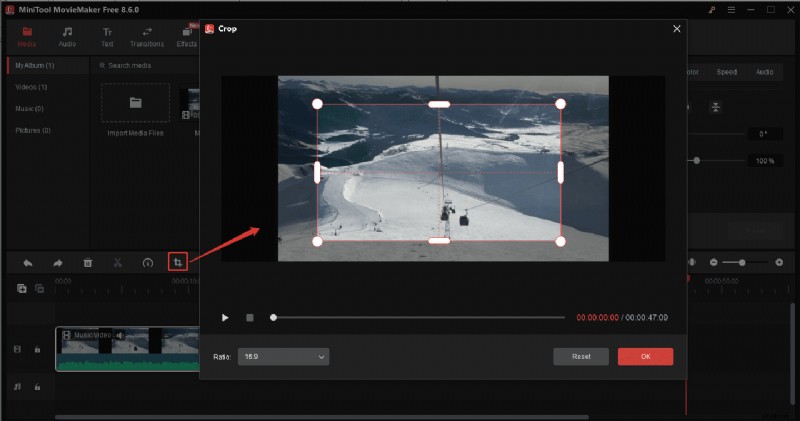Image resolution: width=800 pixels, height=421 pixels.
Task: Click the horizontal timeline scrollbar
Action: (x=321, y=417)
